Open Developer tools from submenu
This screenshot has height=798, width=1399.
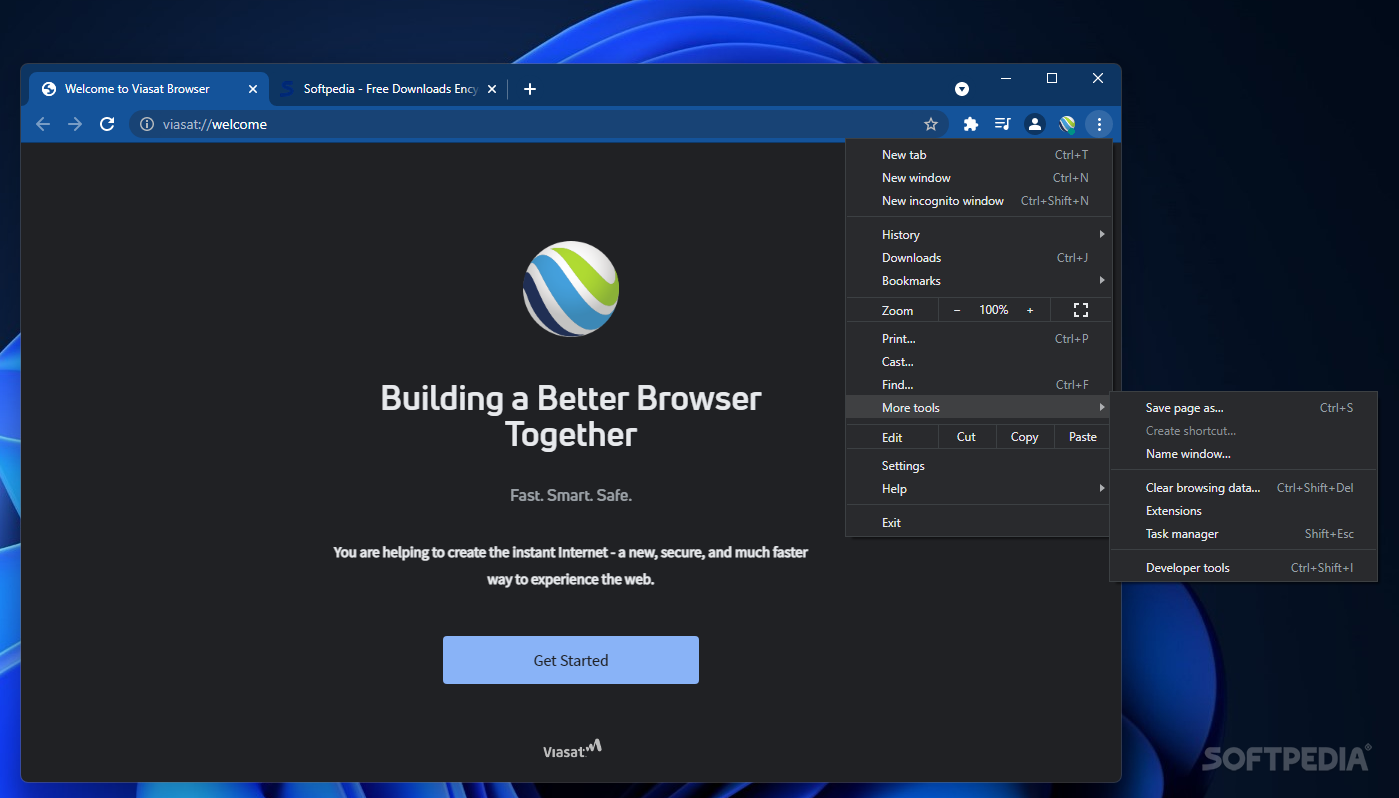(1244, 568)
